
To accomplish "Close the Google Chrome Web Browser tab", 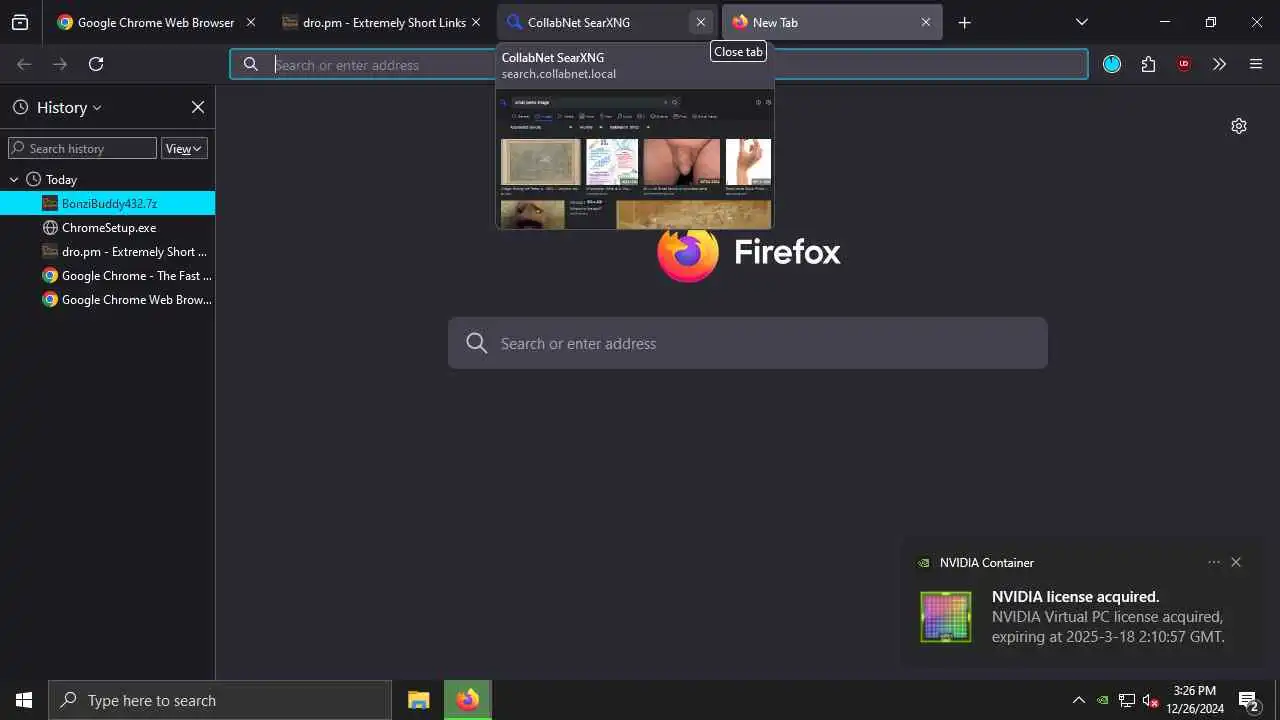I will click(250, 22).
